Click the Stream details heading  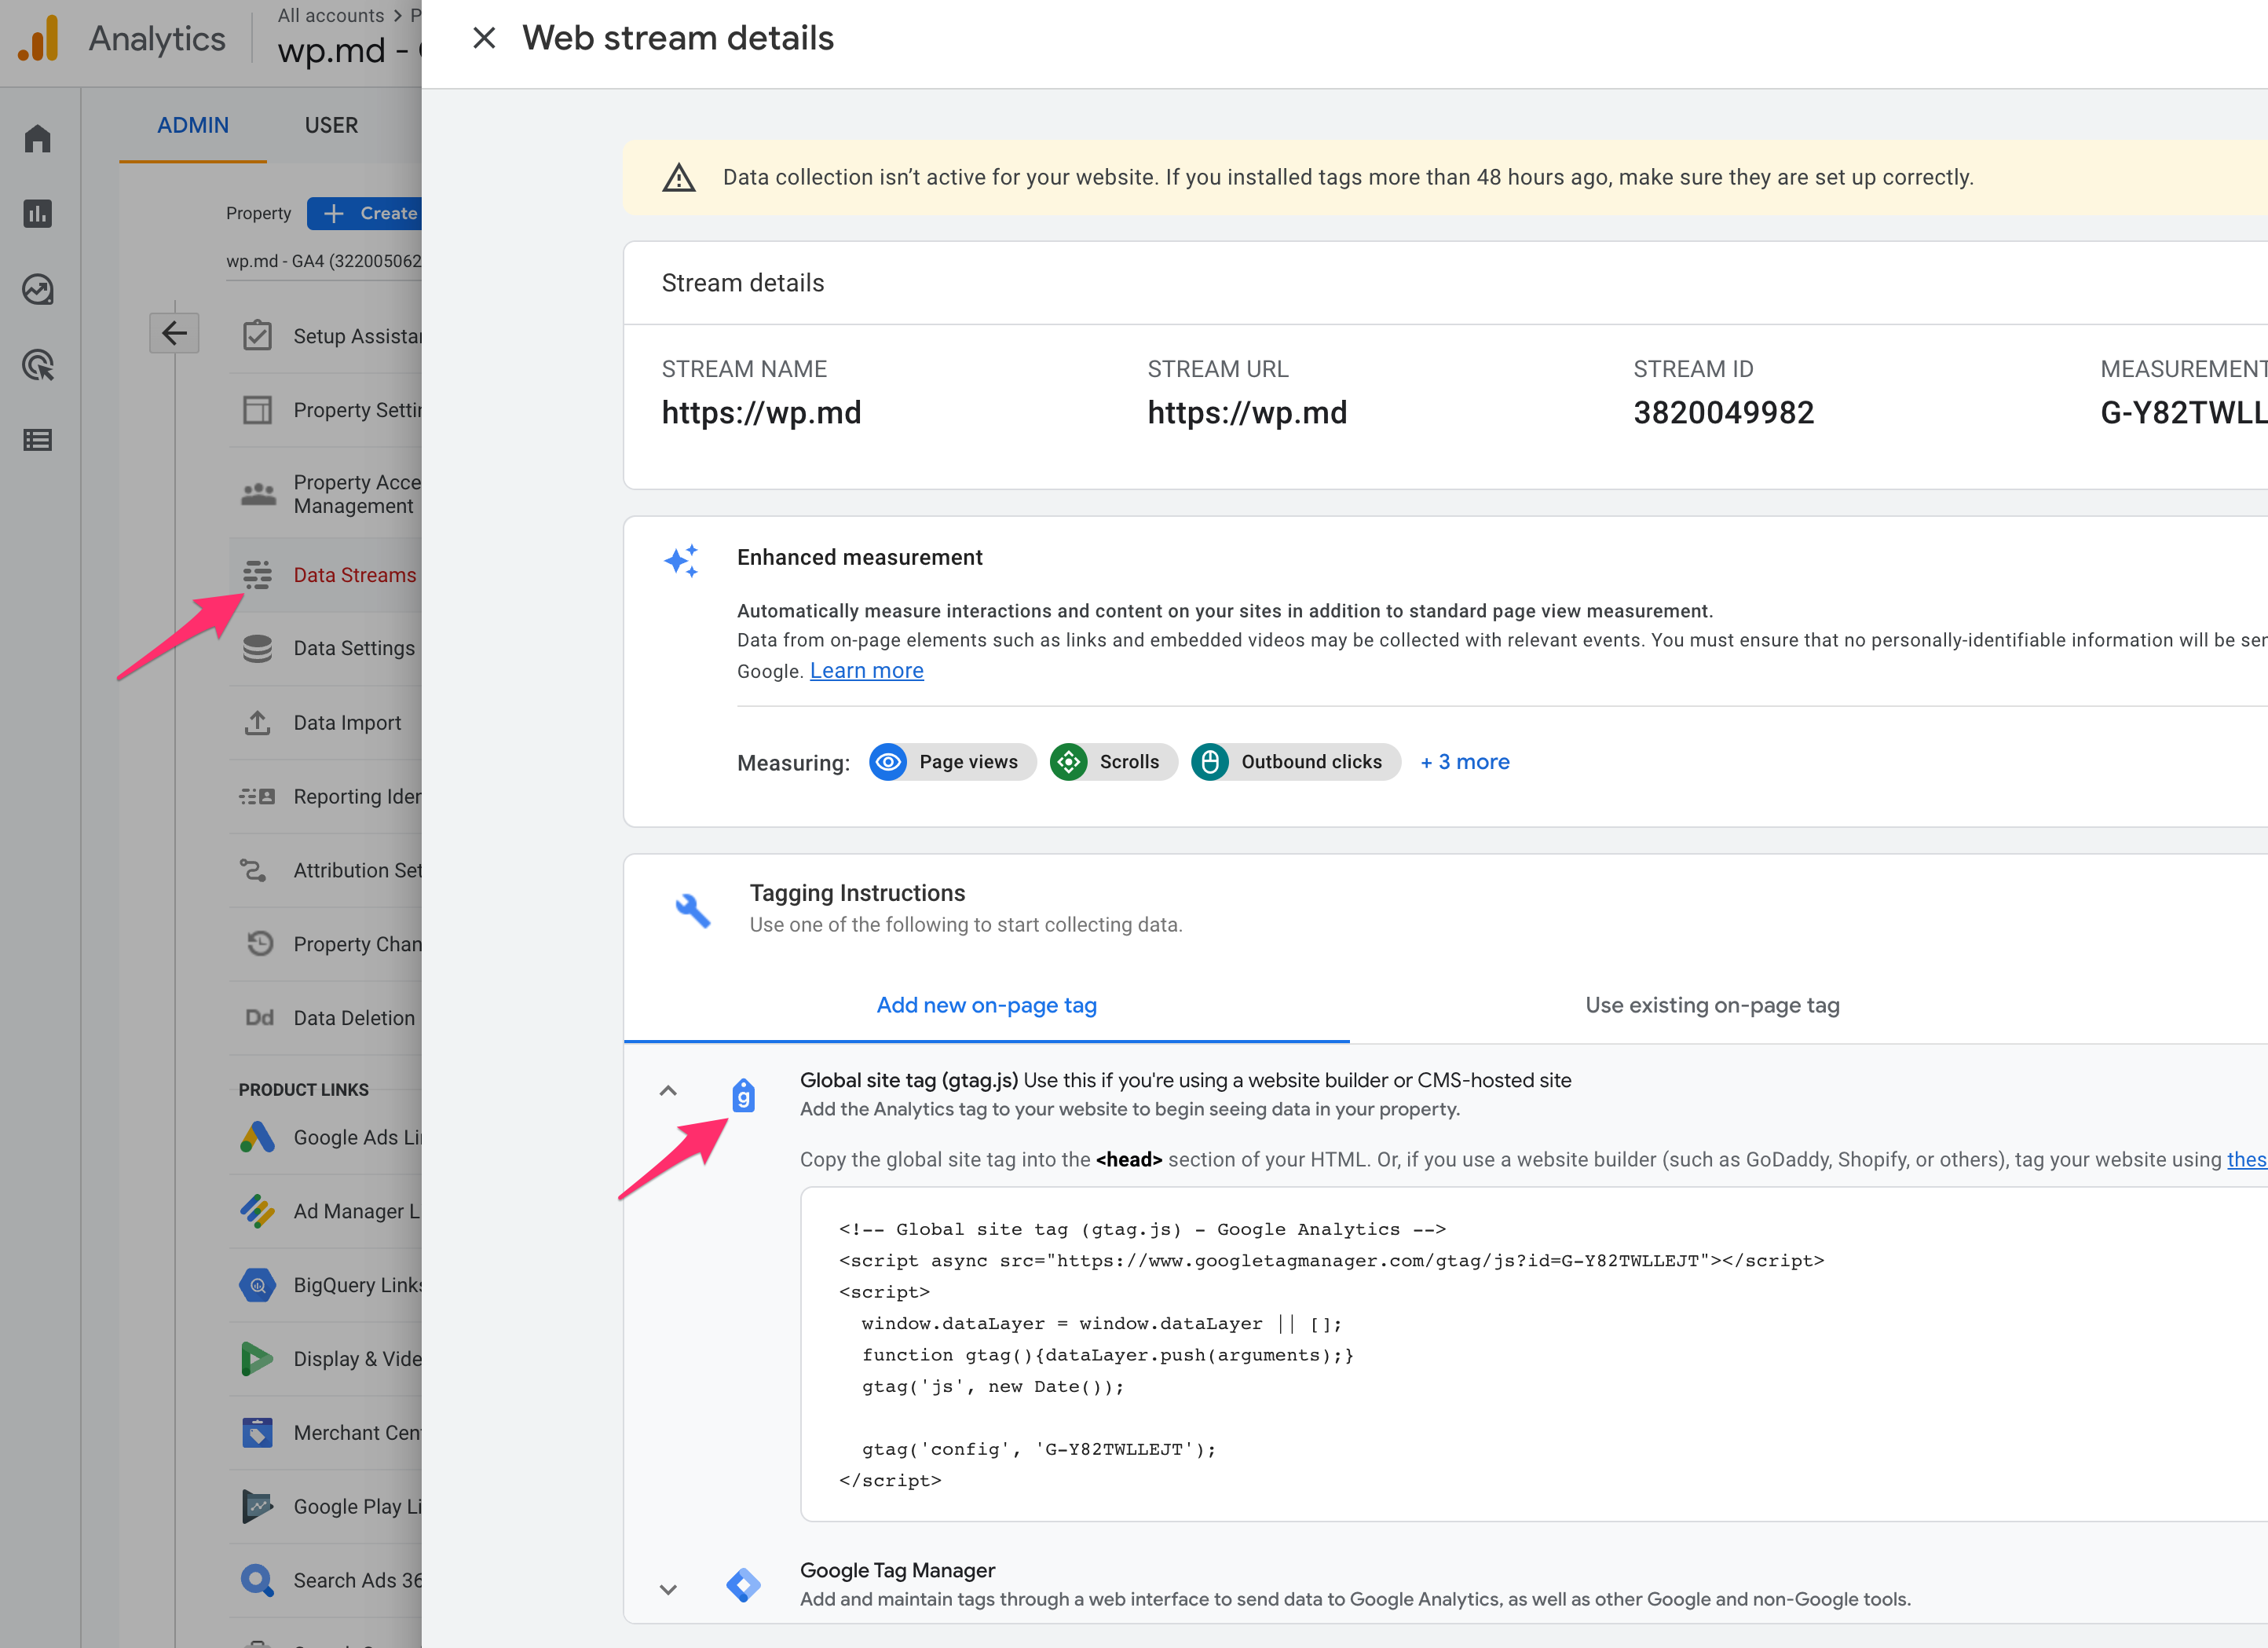coord(743,283)
